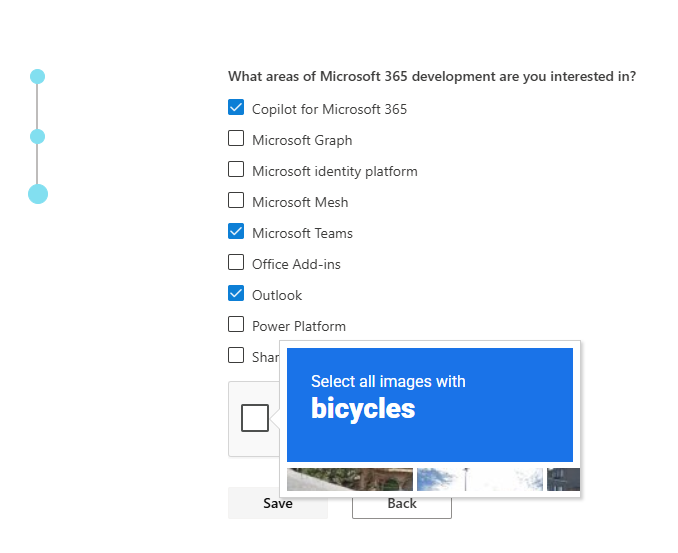
Task: Uncheck Copilot for Microsoft 365 checkbox
Action: [236, 107]
